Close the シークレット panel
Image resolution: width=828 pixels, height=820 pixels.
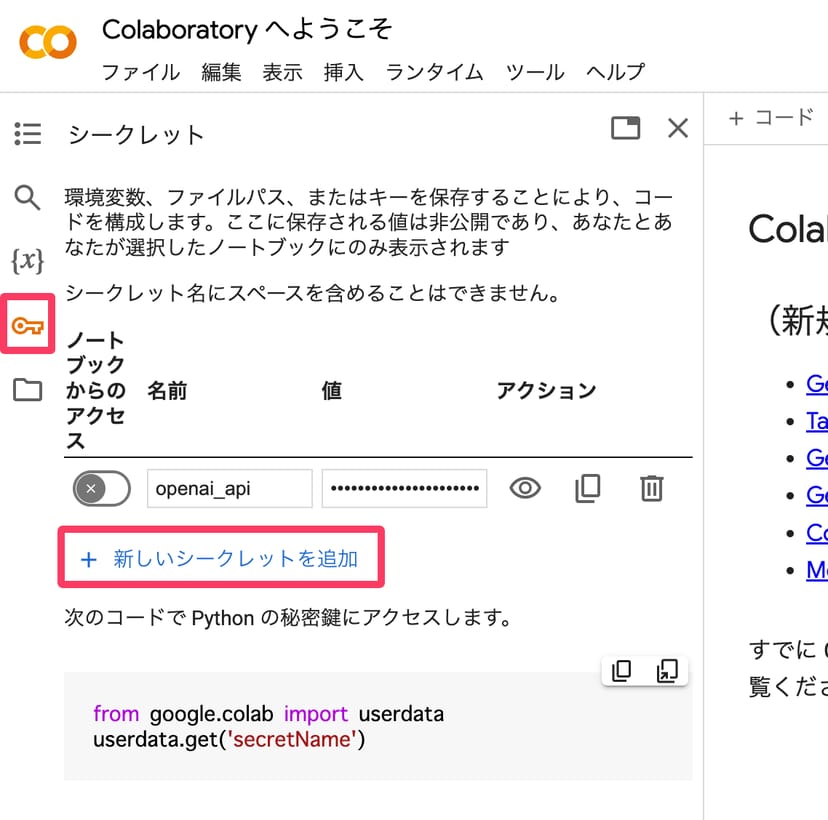678,128
